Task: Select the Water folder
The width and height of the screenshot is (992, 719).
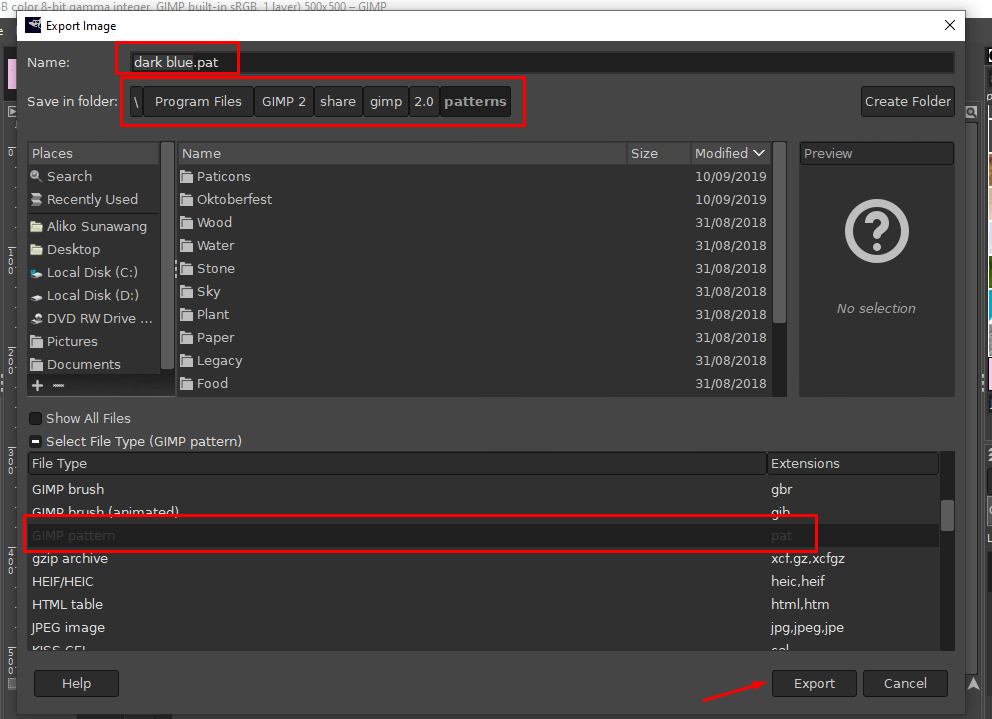Action: 474,246
